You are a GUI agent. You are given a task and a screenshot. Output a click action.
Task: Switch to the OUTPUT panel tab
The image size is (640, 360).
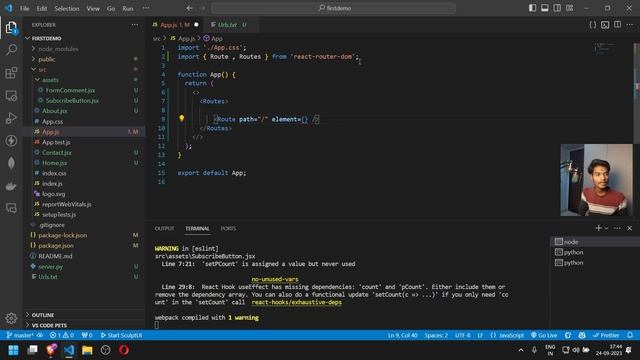164,229
